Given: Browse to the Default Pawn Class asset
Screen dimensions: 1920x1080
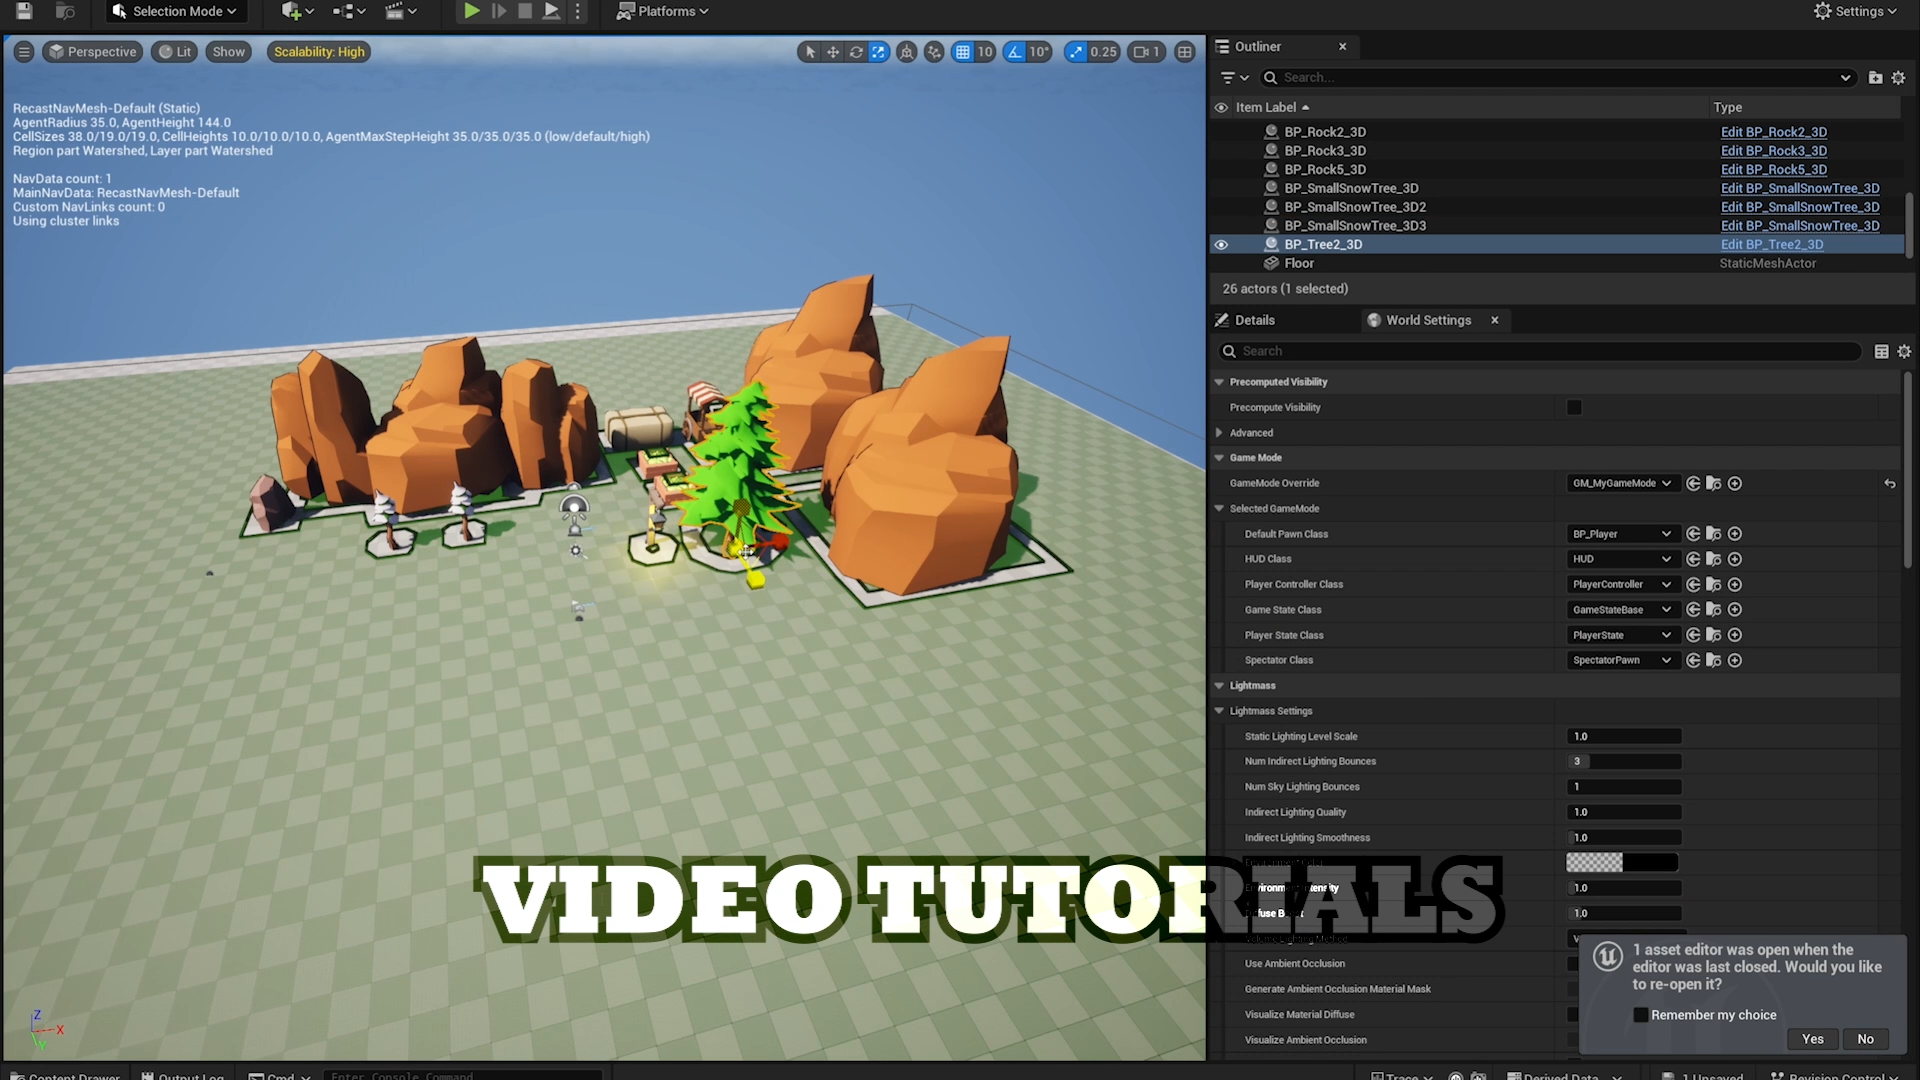Looking at the screenshot, I should pos(1713,534).
